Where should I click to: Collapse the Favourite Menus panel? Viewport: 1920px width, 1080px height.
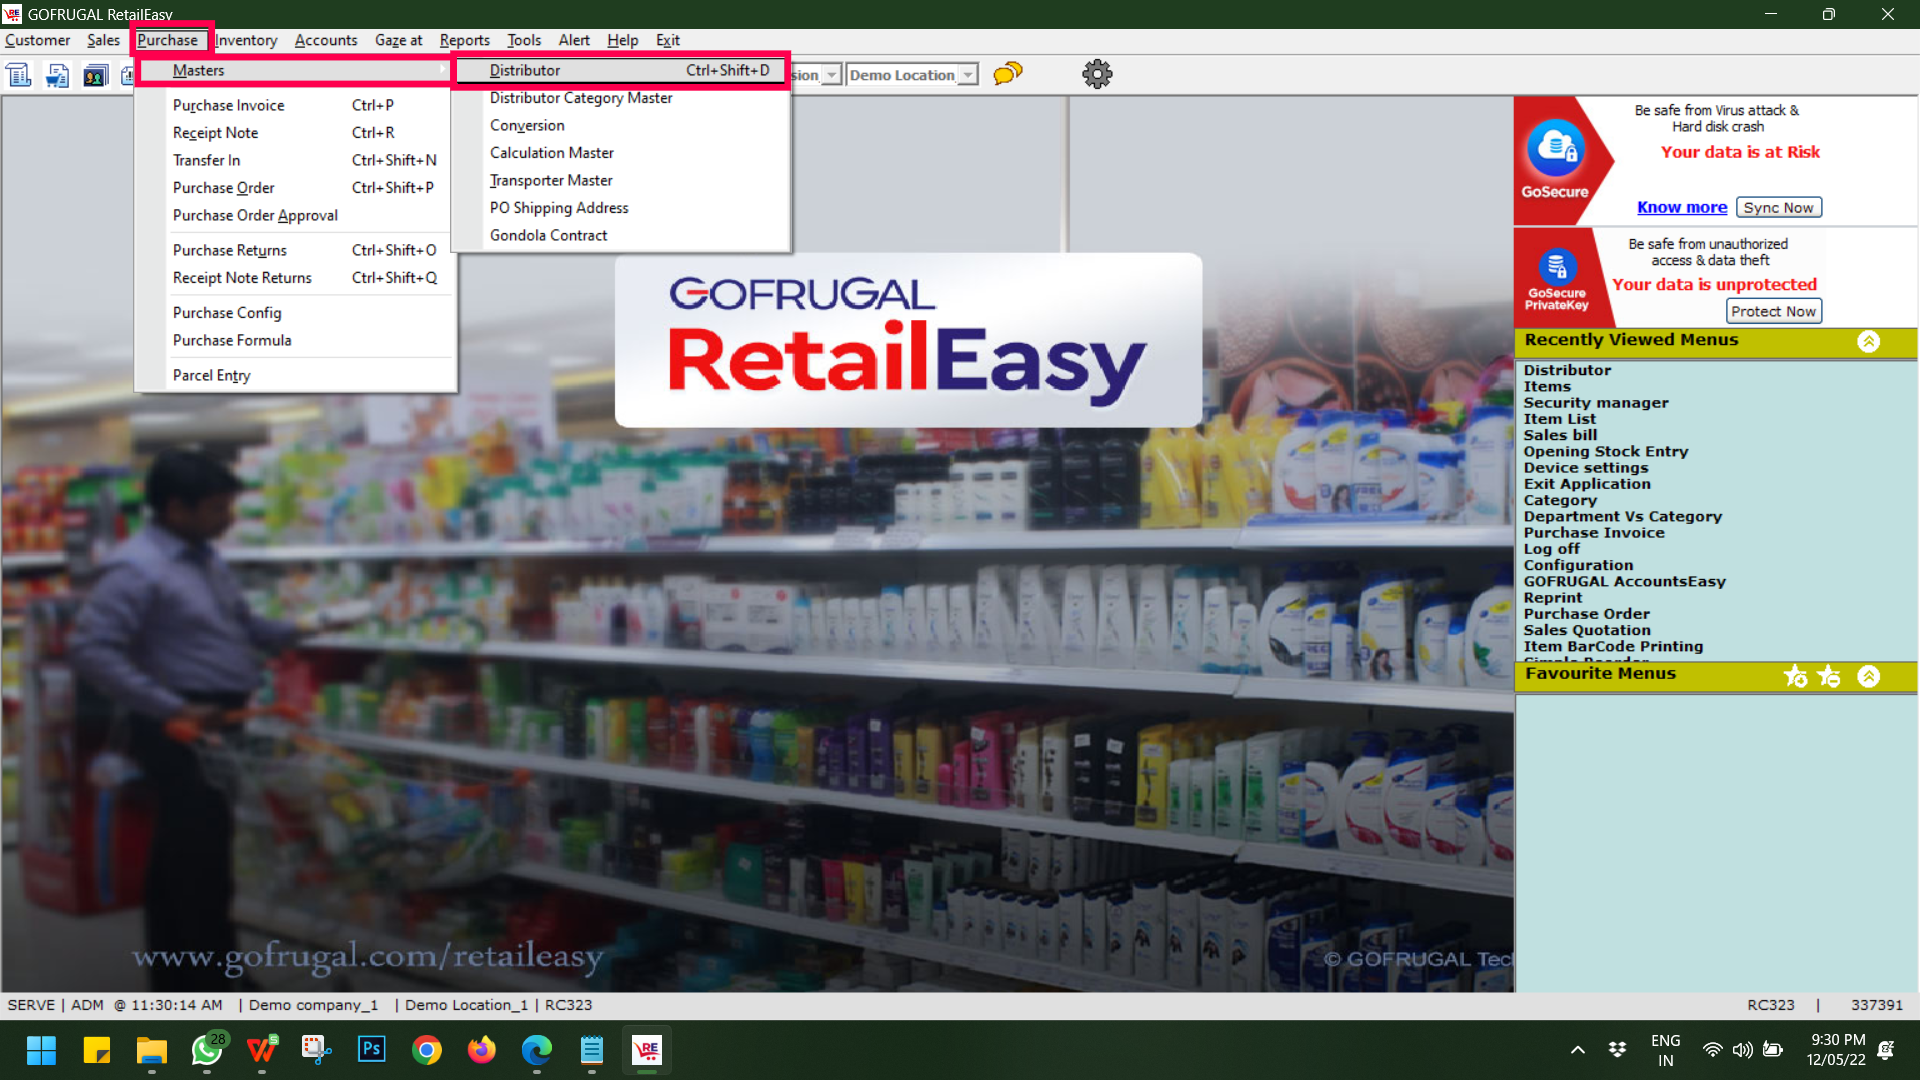pyautogui.click(x=1868, y=676)
